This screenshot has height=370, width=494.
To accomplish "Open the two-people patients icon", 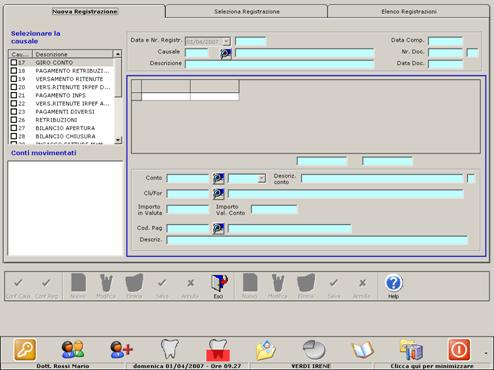I will 73,349.
